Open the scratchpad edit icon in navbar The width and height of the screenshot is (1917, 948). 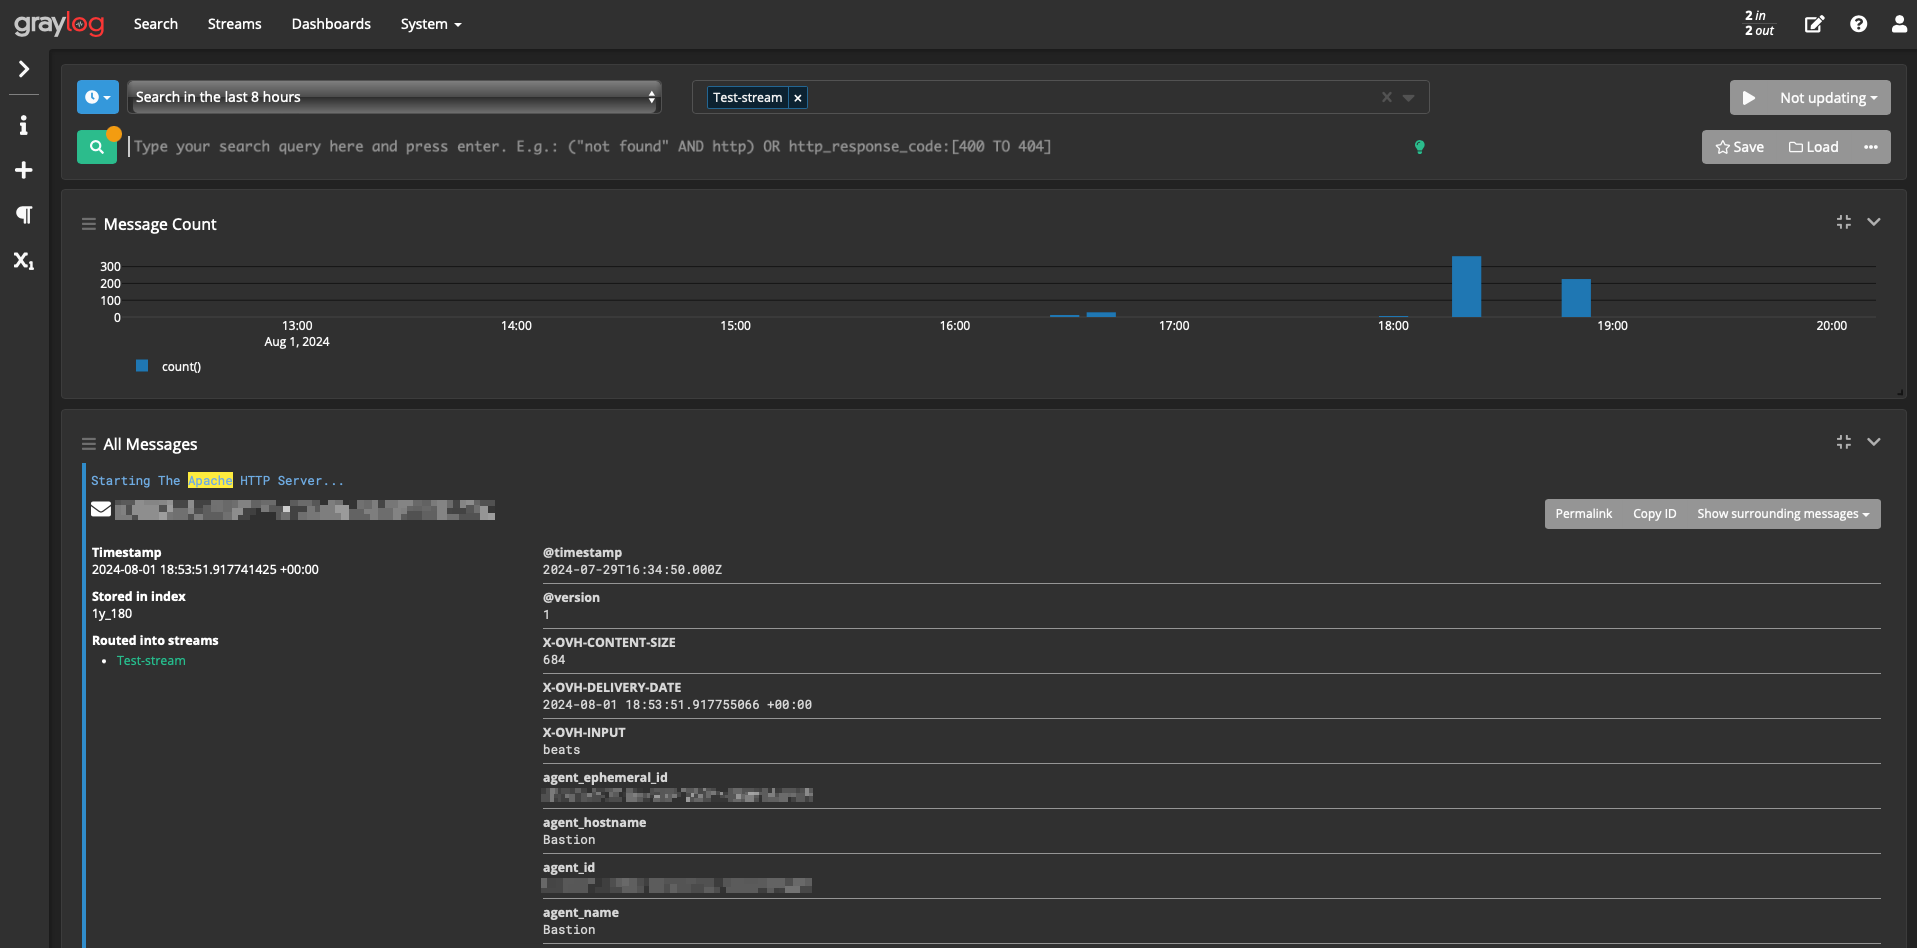pyautogui.click(x=1814, y=24)
